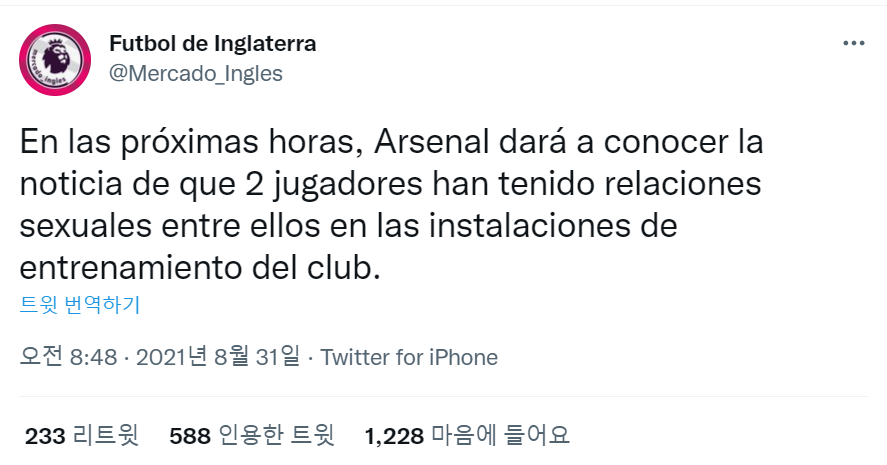Click the 588 quote tweet count number
Image resolution: width=887 pixels, height=465 pixels.
click(x=190, y=436)
